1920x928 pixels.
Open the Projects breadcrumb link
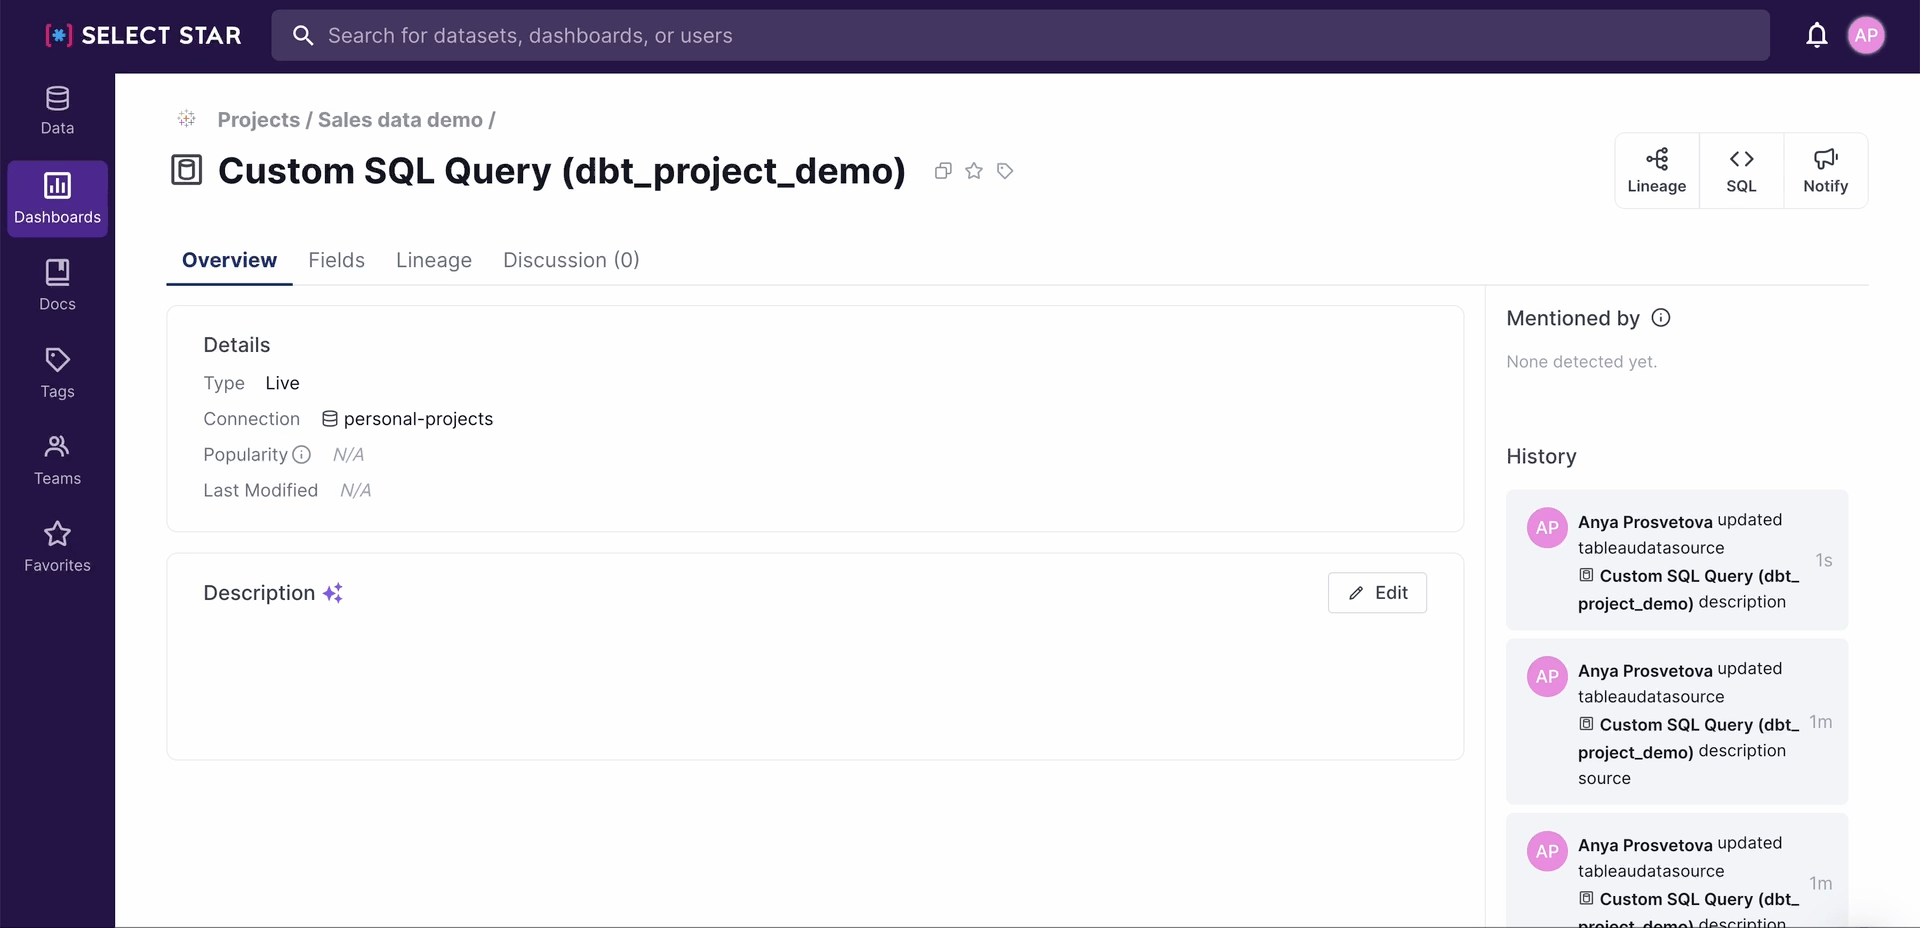click(258, 120)
